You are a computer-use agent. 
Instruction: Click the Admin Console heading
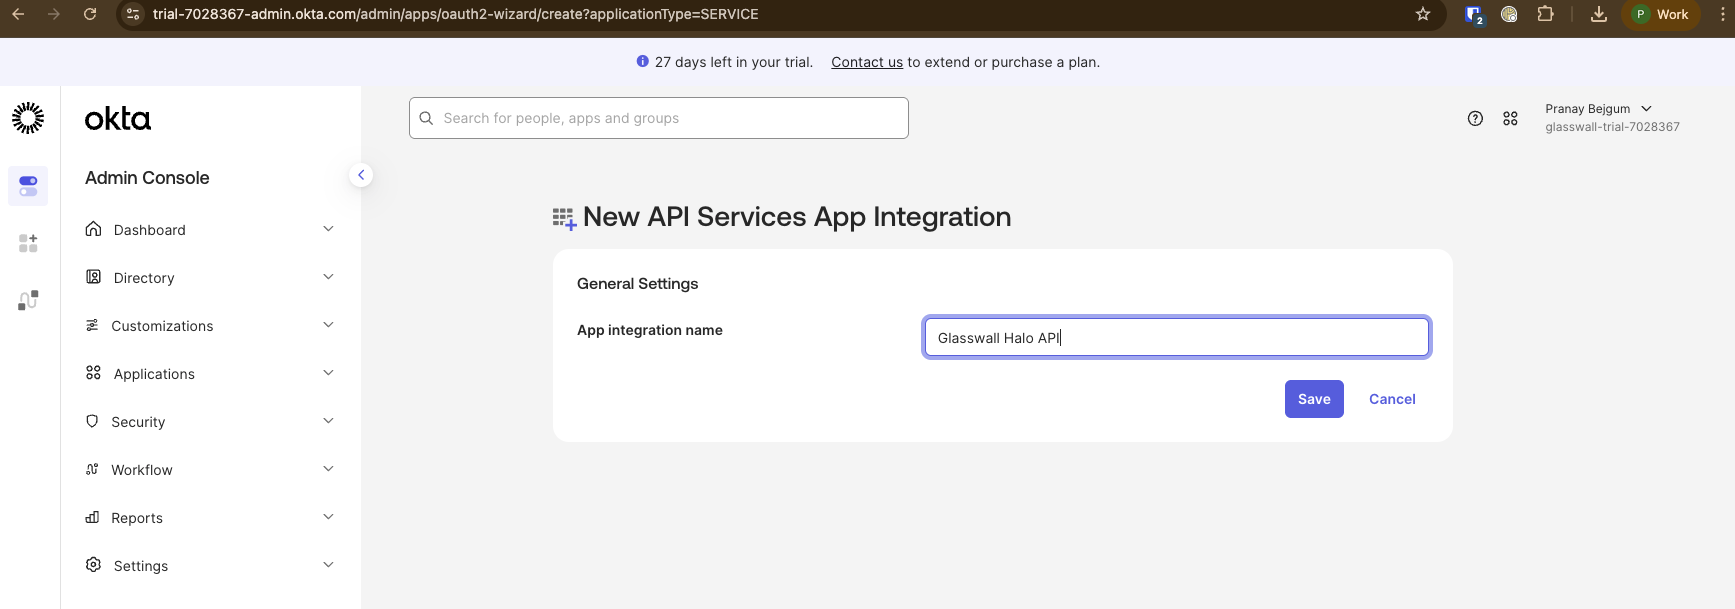(x=147, y=178)
